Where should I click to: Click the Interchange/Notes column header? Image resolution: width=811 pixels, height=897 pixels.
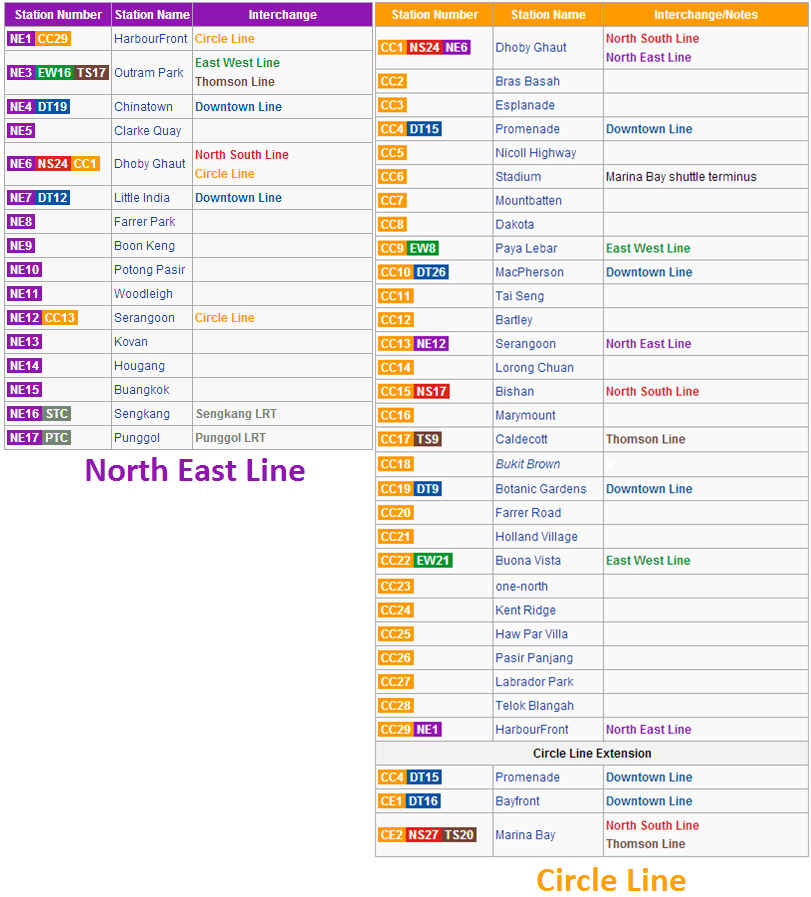point(706,15)
